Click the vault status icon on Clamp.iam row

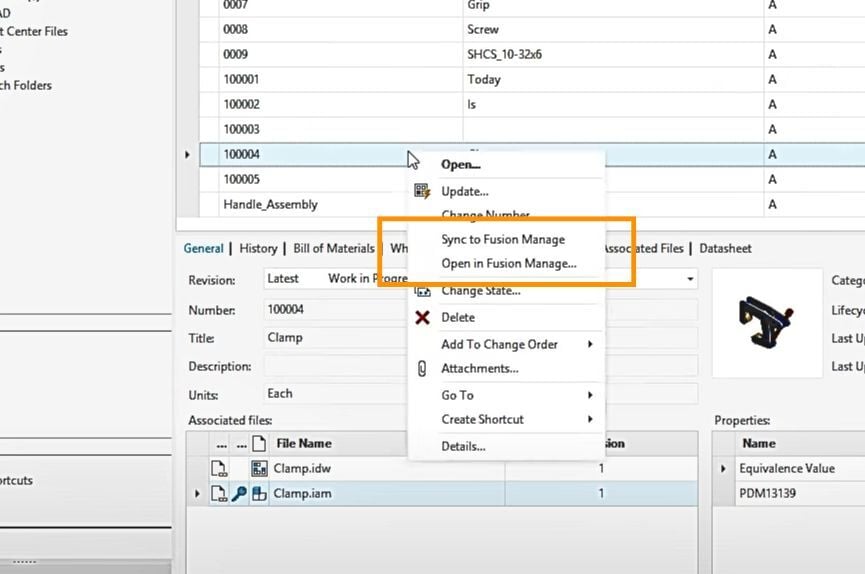(219, 493)
